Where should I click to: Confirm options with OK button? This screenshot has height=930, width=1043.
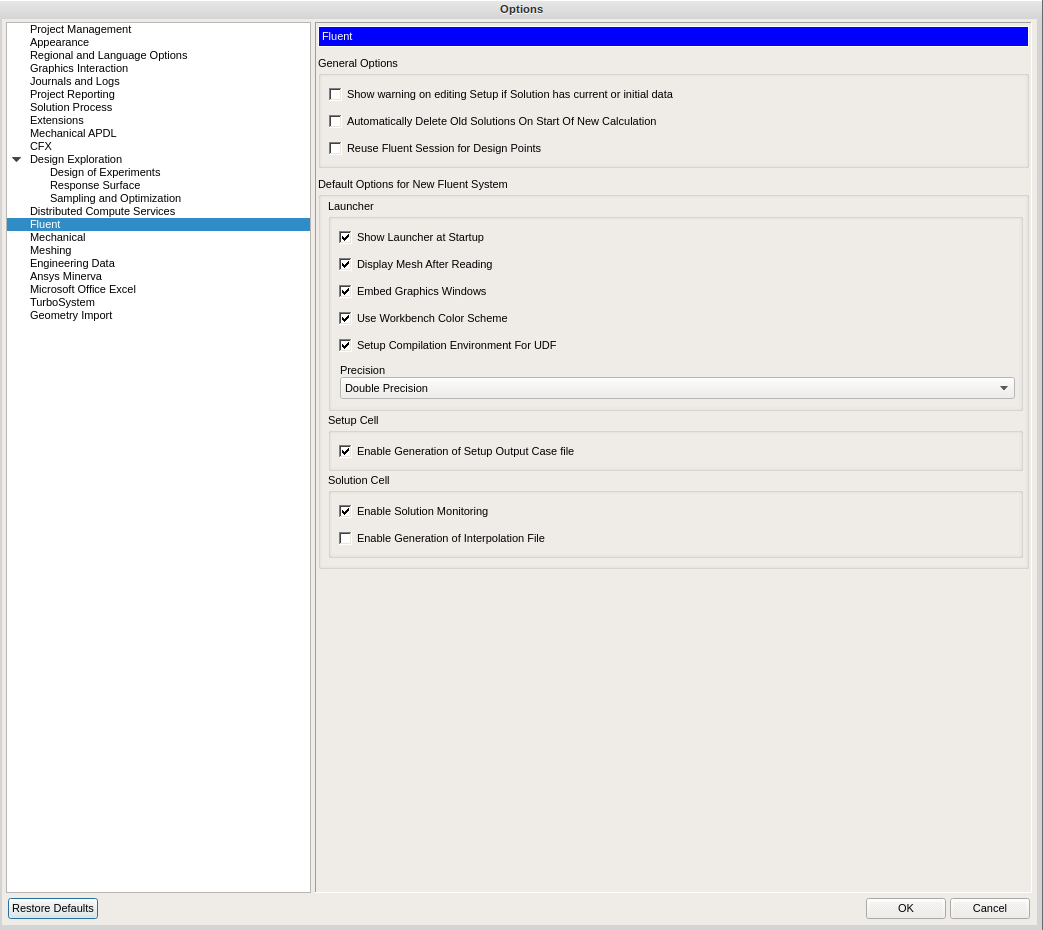[905, 908]
